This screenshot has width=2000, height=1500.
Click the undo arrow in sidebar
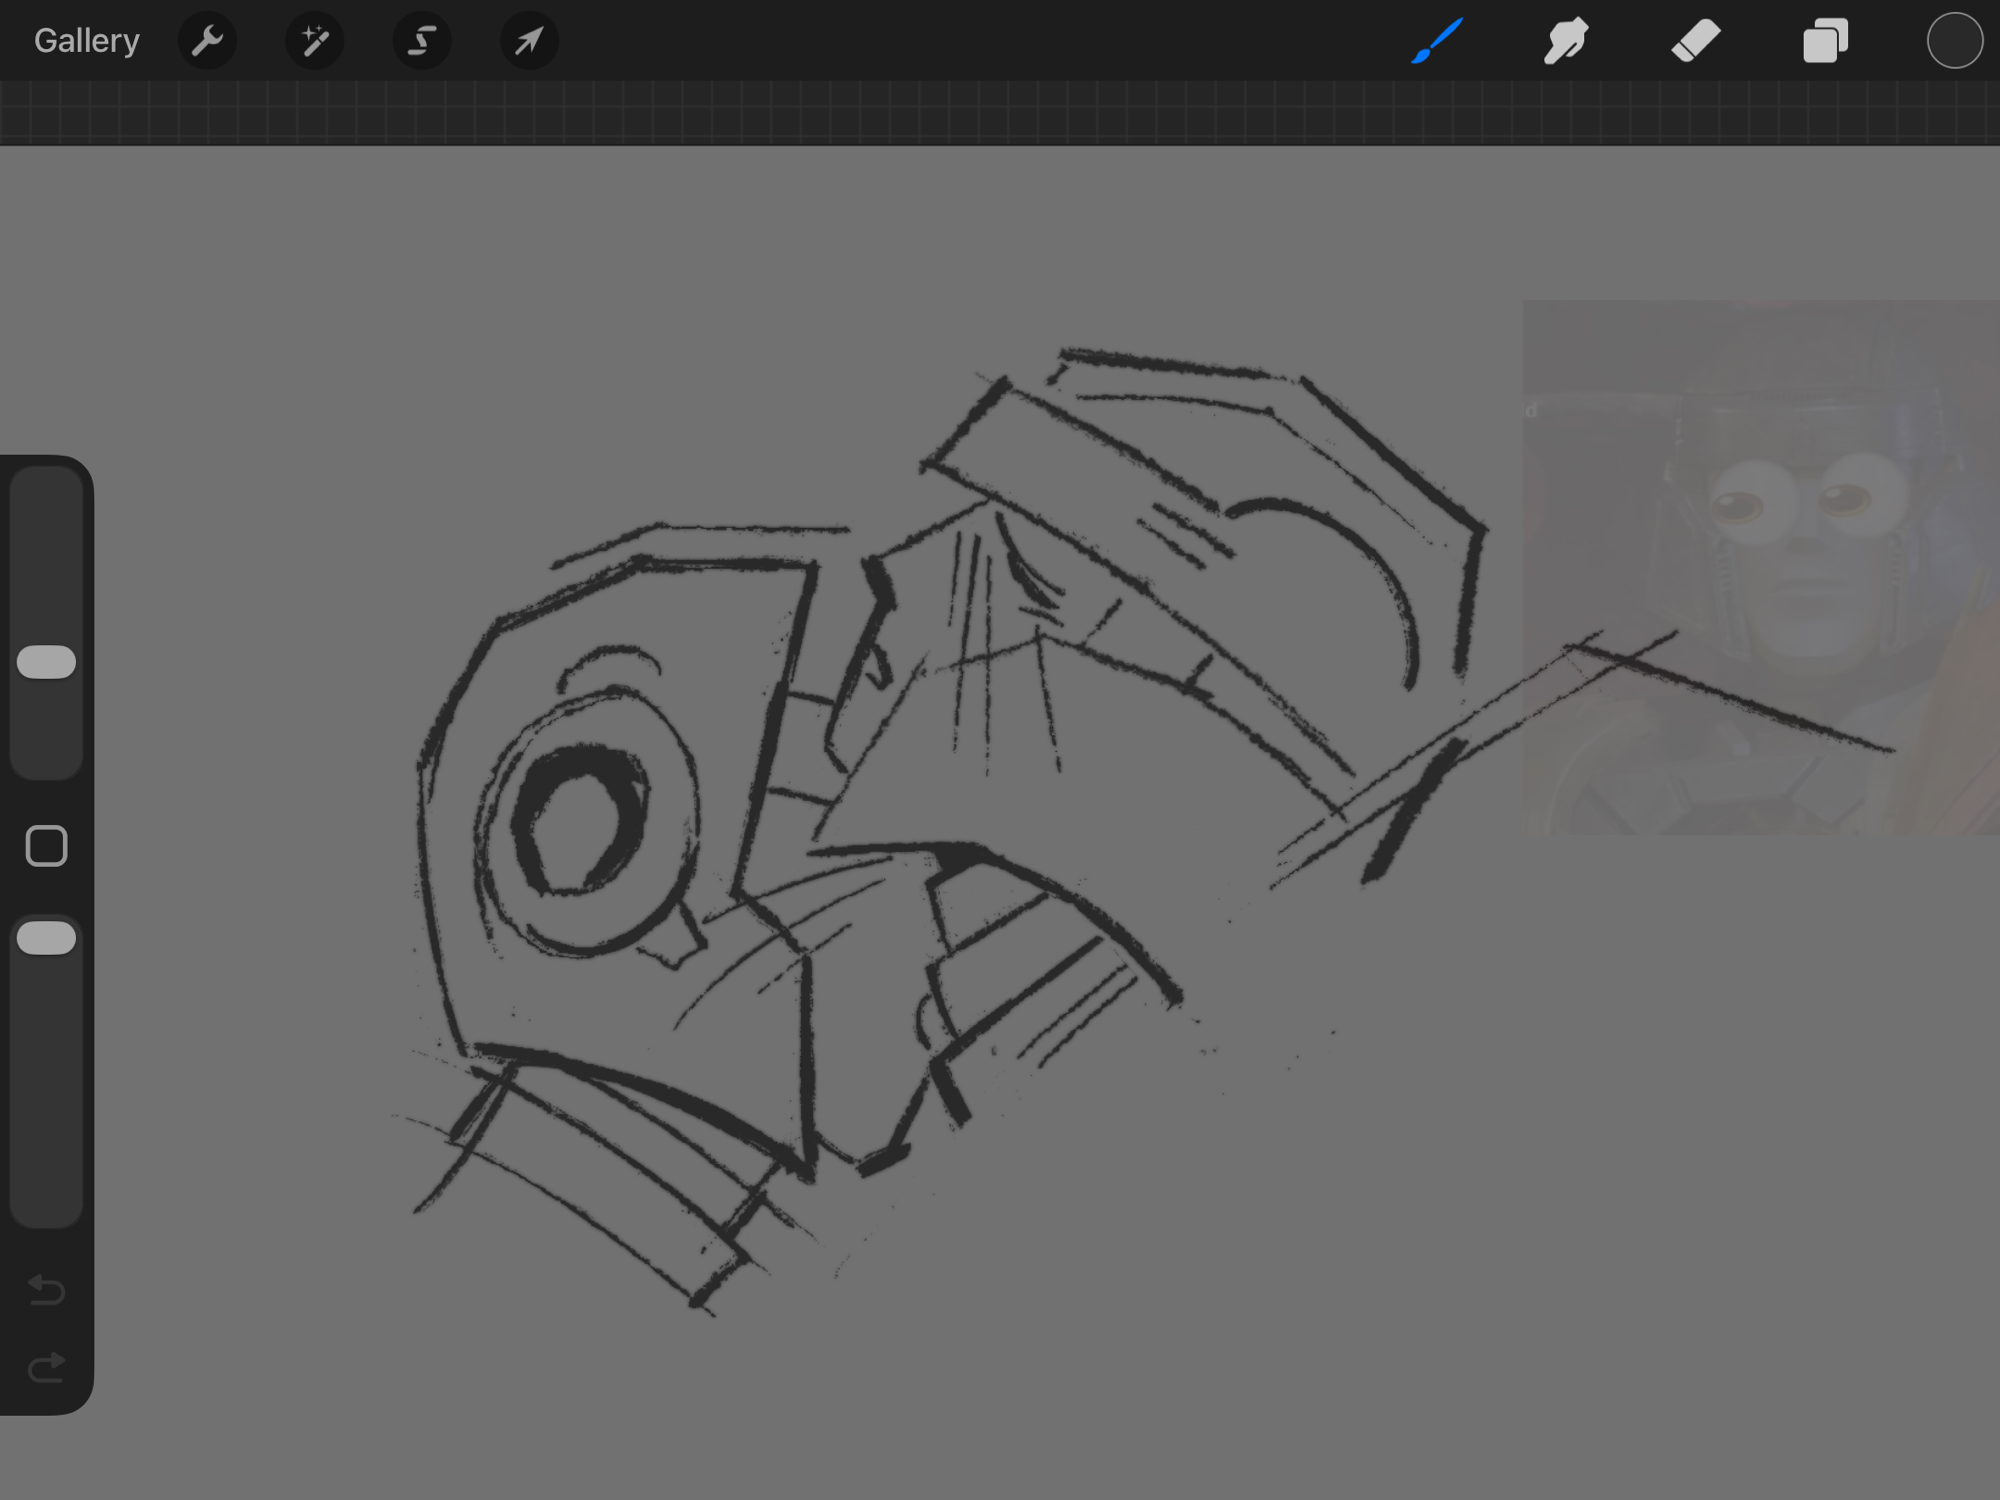tap(46, 1290)
